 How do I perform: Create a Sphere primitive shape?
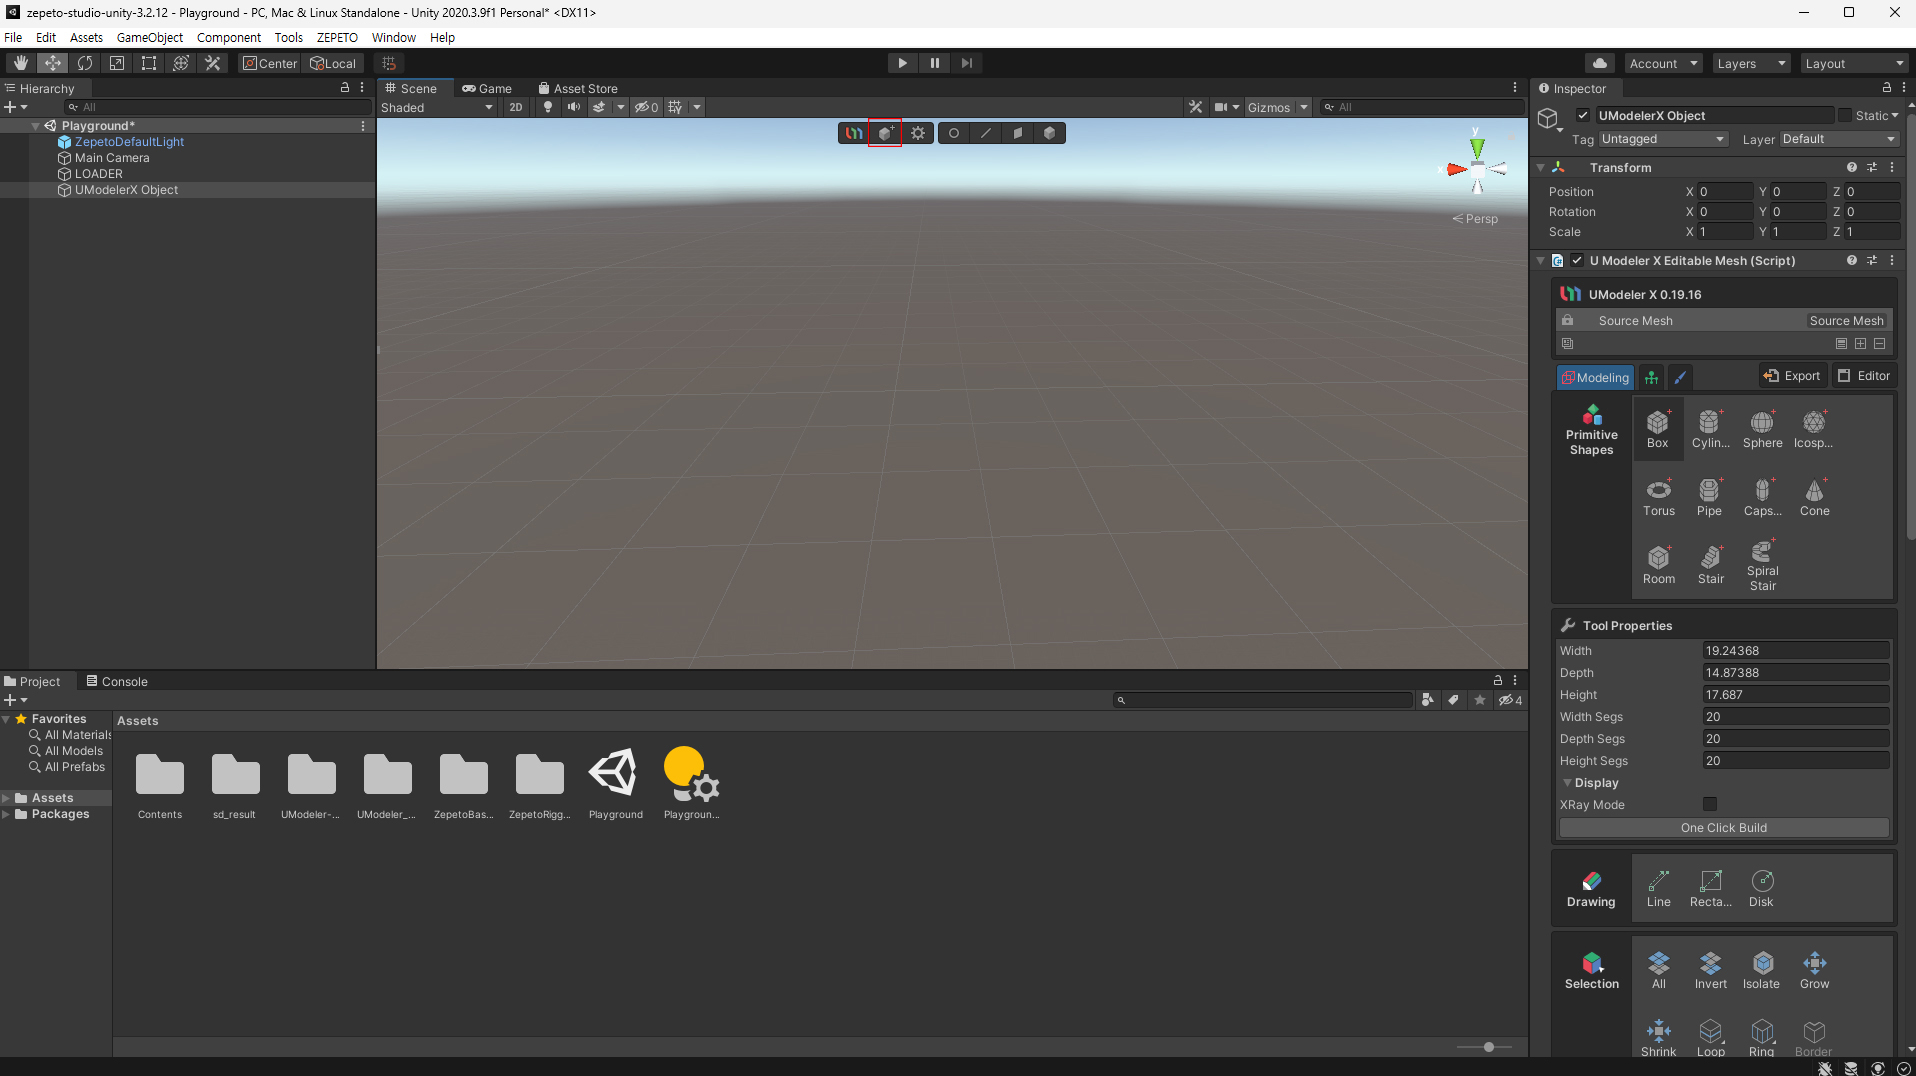pyautogui.click(x=1762, y=429)
